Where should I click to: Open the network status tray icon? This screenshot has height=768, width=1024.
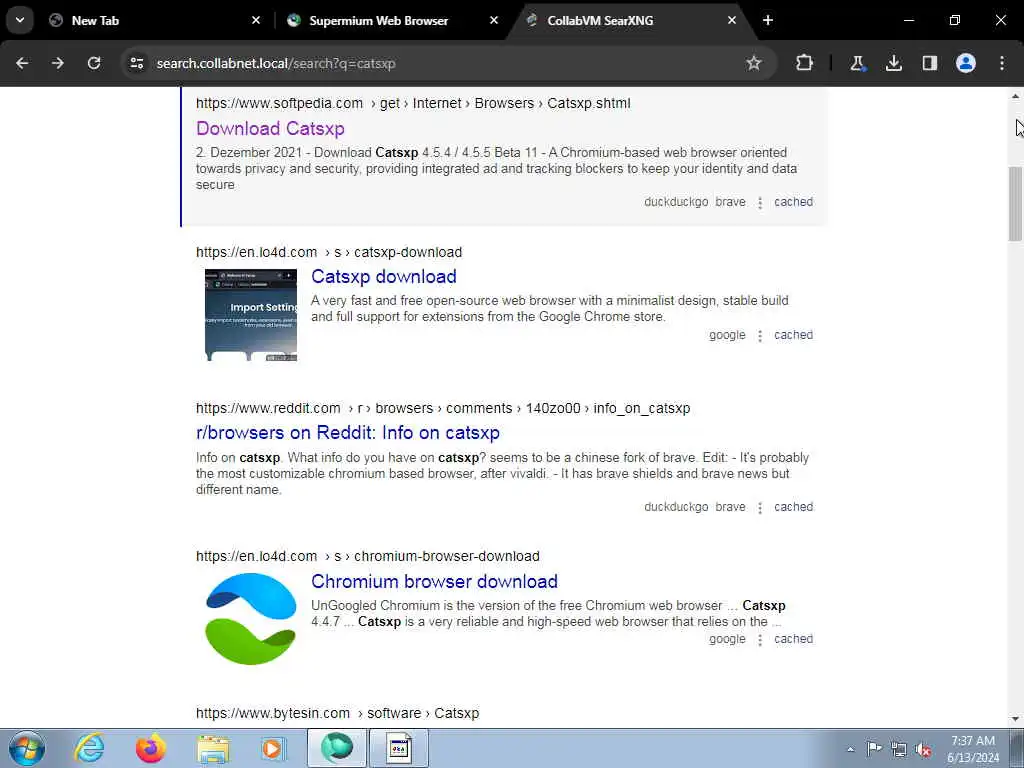(899, 749)
